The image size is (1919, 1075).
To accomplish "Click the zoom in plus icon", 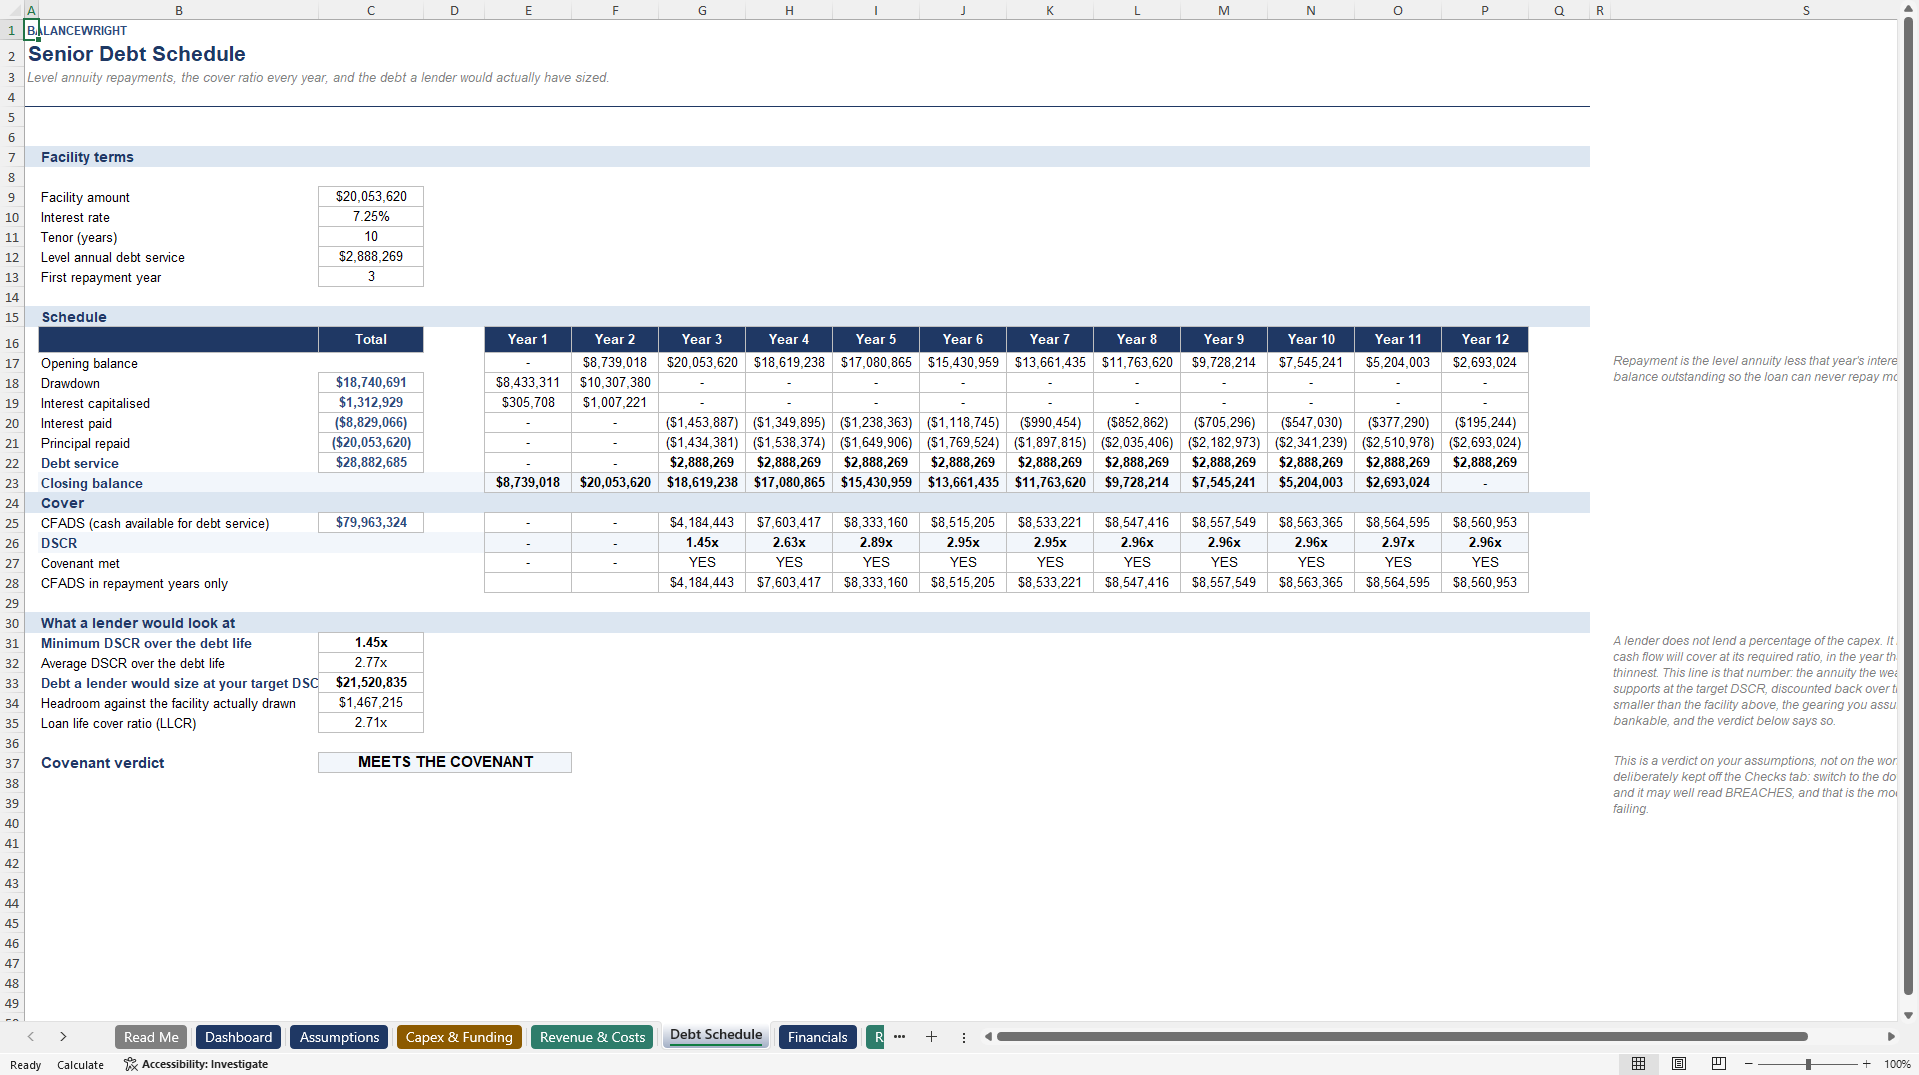I will click(x=1866, y=1064).
